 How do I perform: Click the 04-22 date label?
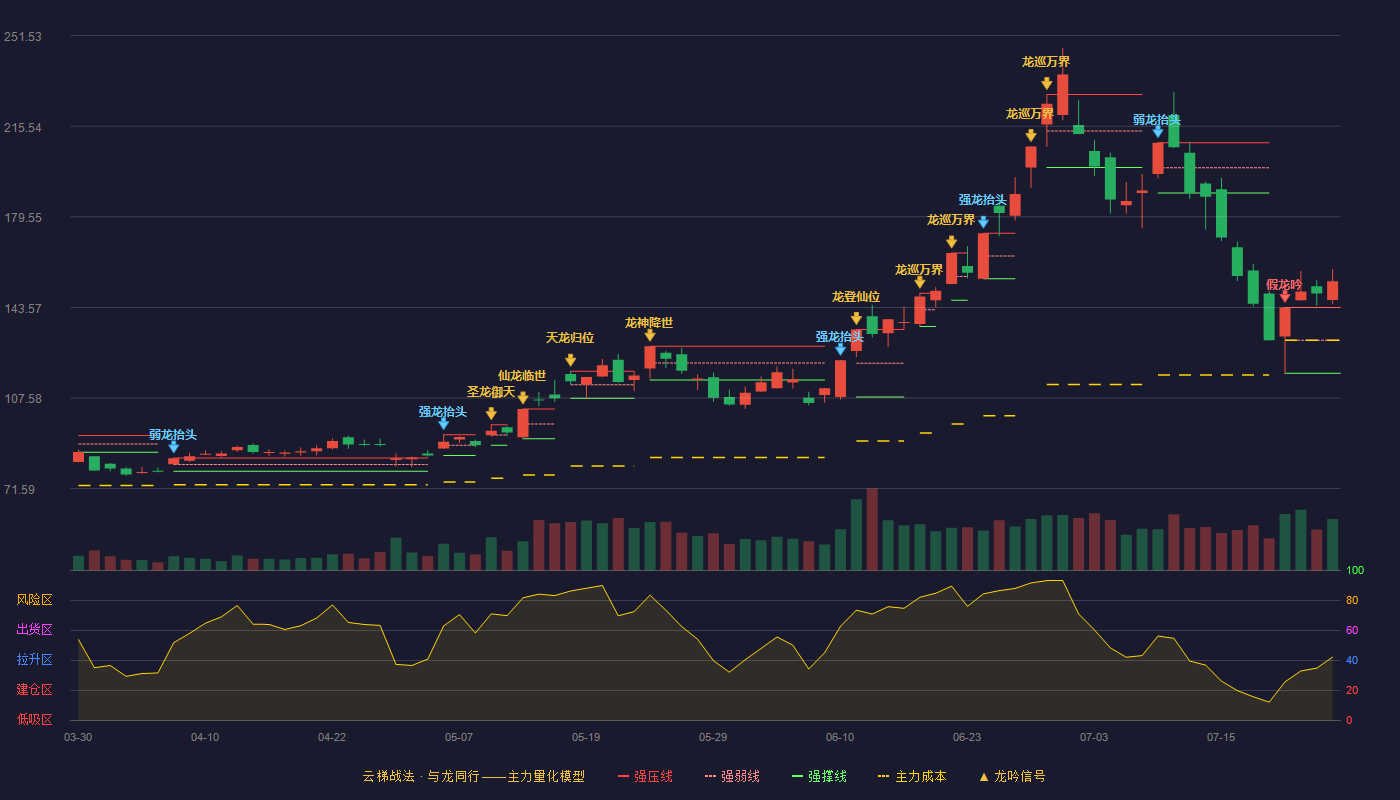[332, 737]
